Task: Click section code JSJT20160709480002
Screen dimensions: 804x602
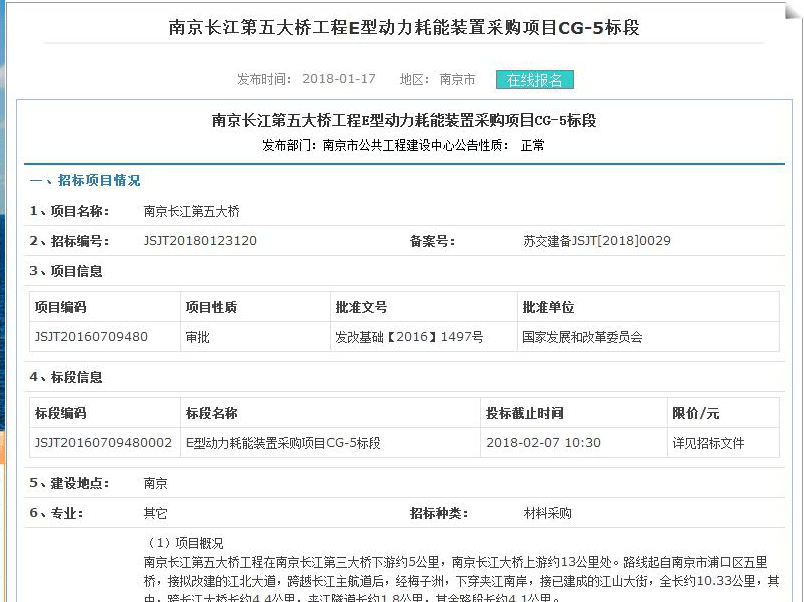Action: (103, 443)
